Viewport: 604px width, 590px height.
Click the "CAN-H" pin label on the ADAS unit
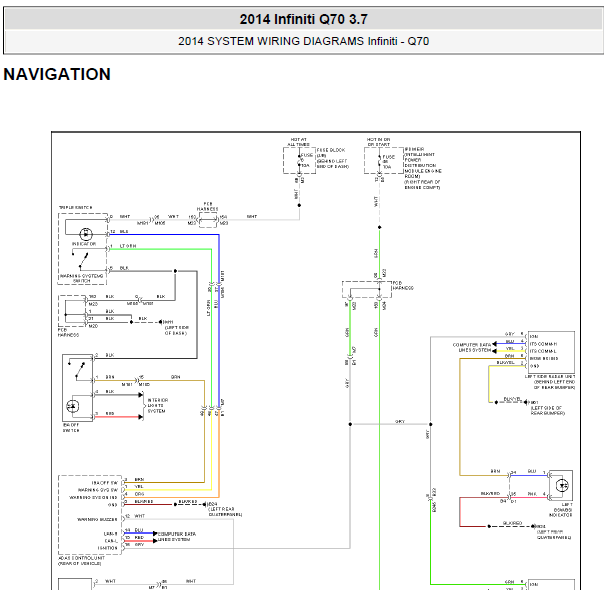[x=111, y=533]
